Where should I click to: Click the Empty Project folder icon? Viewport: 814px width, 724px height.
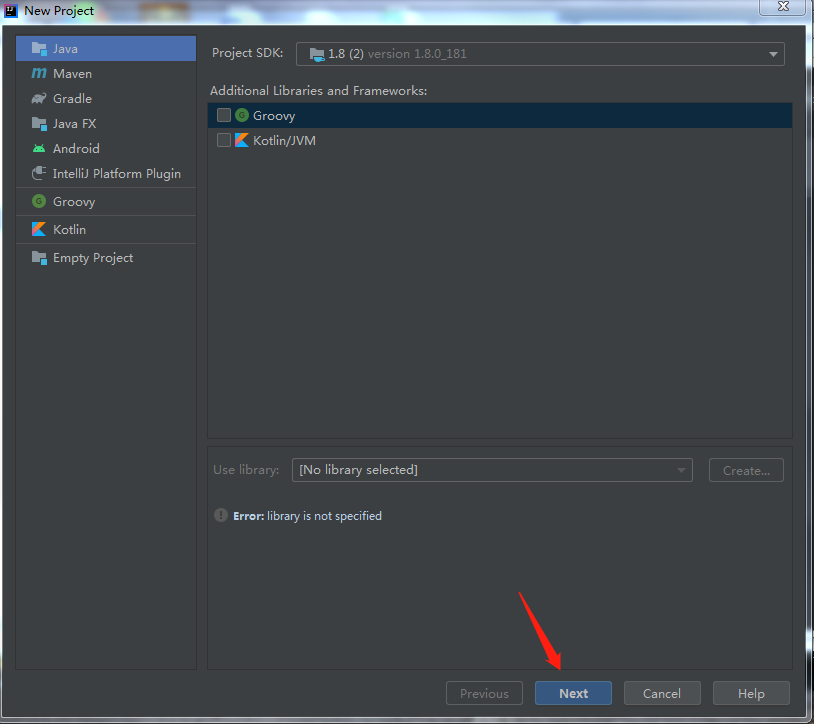coord(39,257)
